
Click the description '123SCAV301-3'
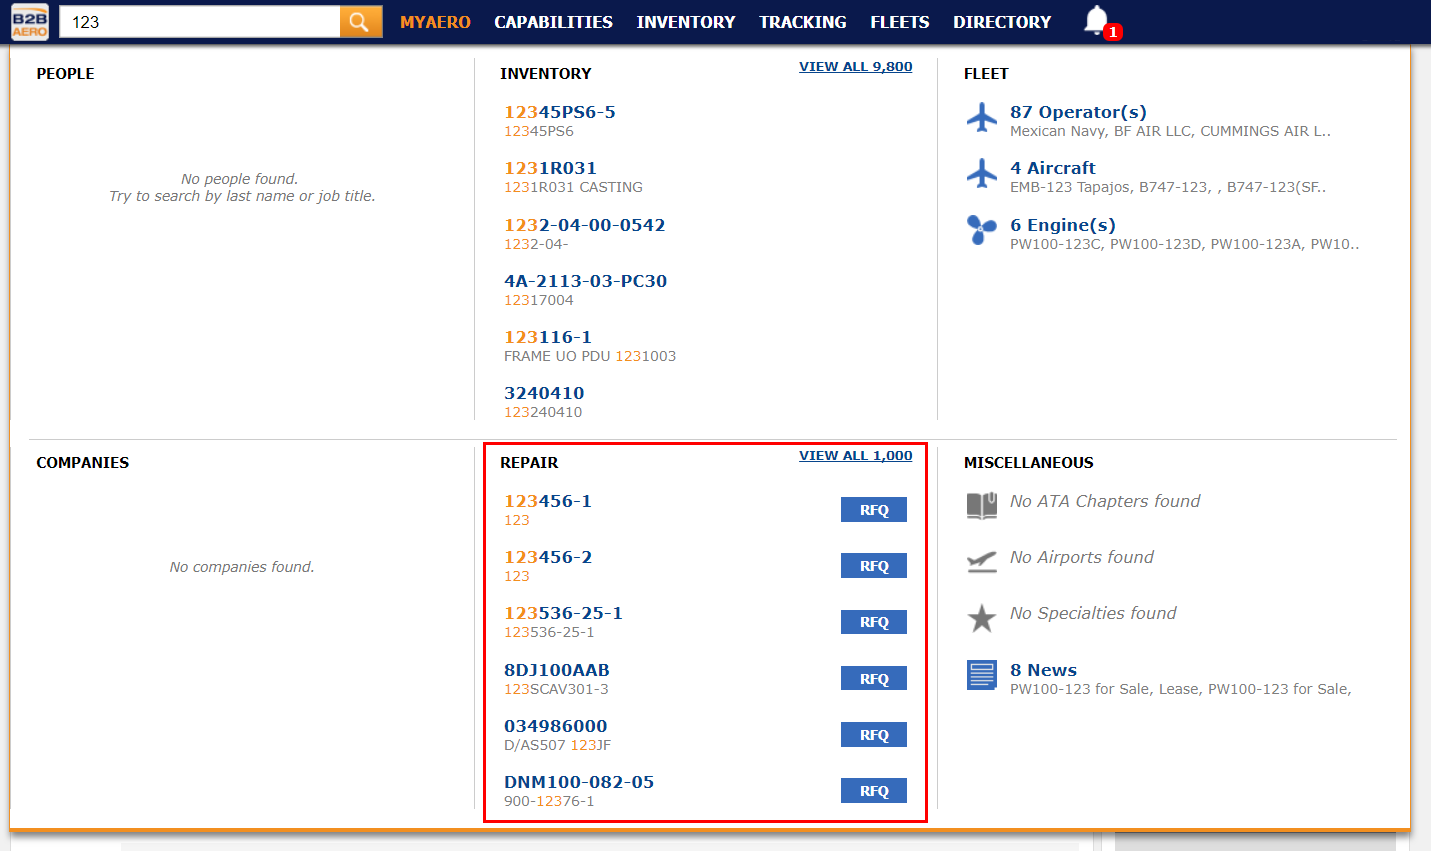tap(556, 689)
